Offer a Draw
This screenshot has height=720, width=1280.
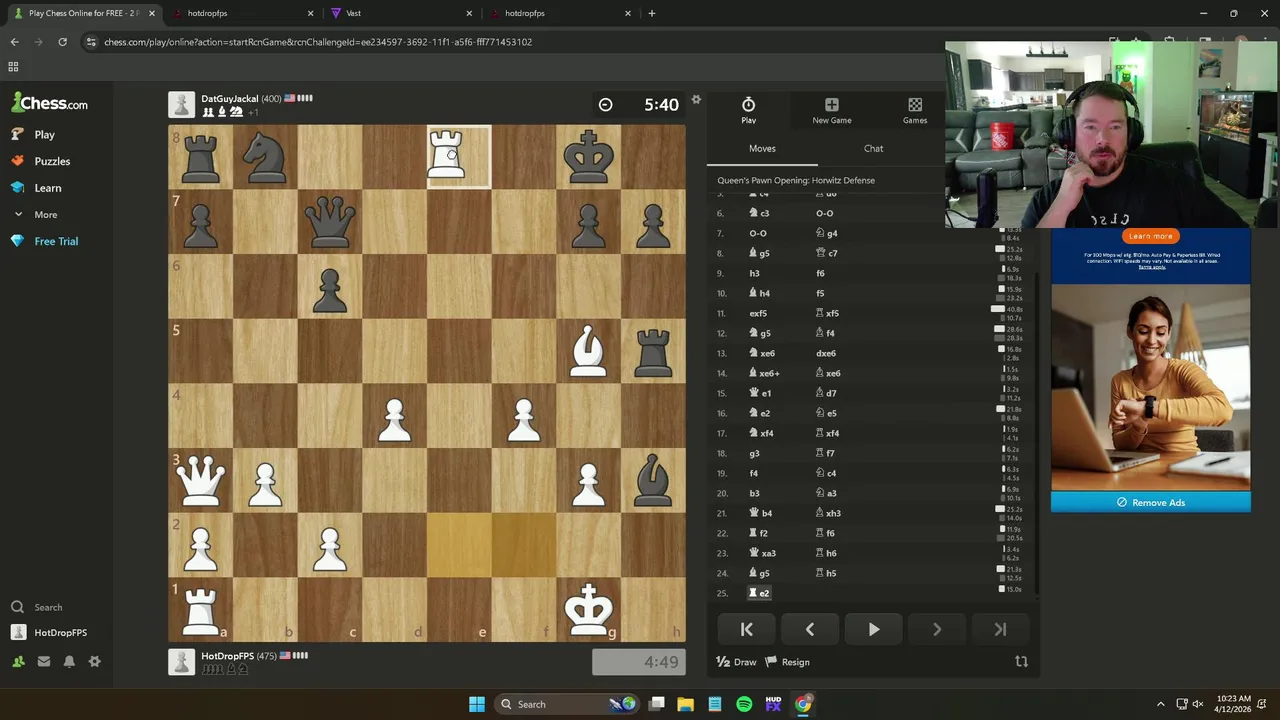pos(736,662)
